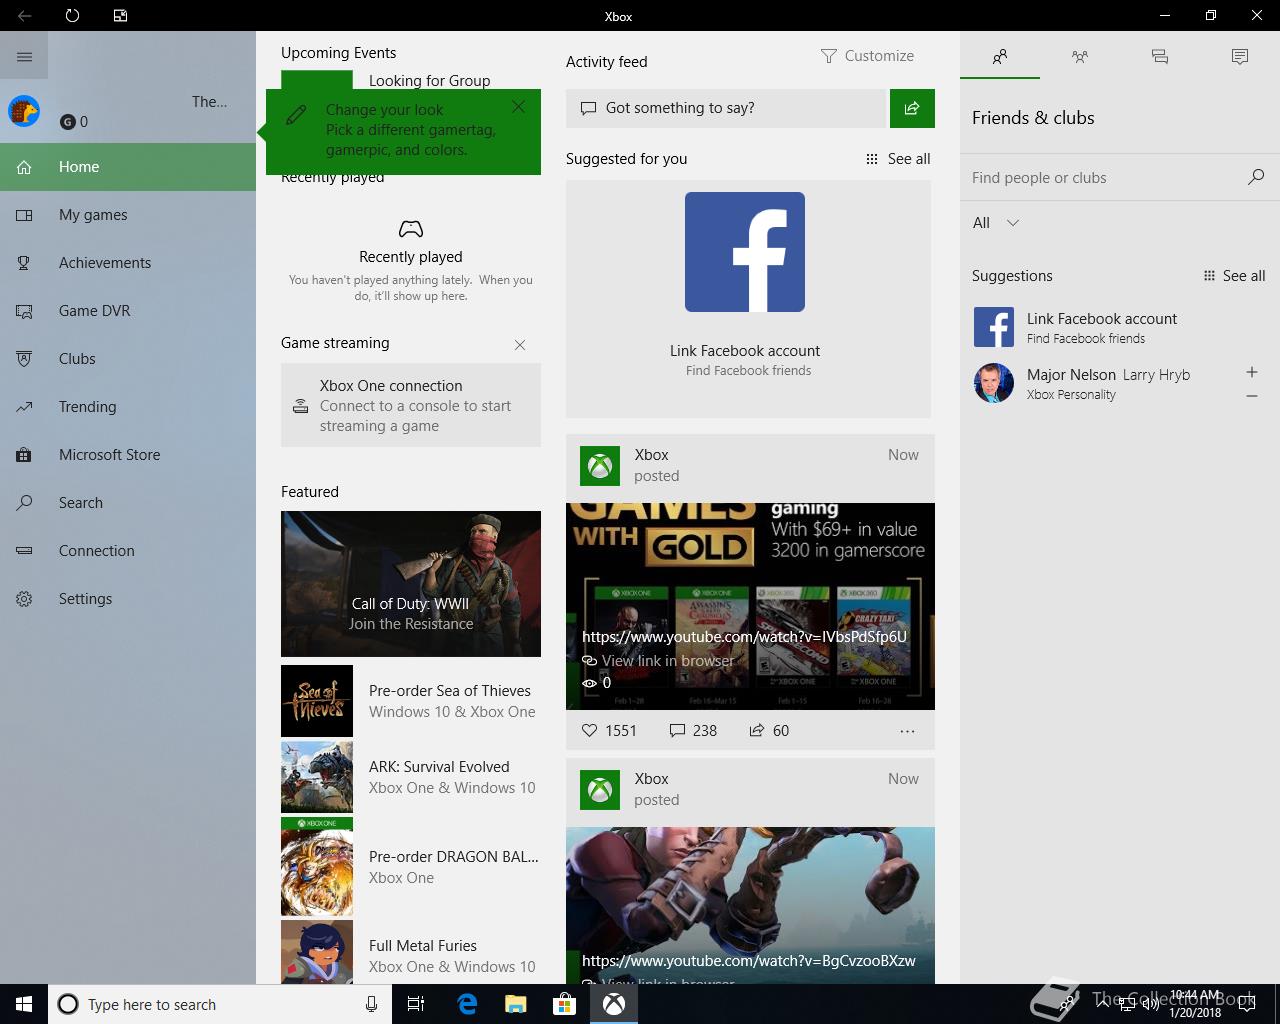Click Link Facebook account card in feed
This screenshot has height=1024, width=1280.
click(749, 299)
